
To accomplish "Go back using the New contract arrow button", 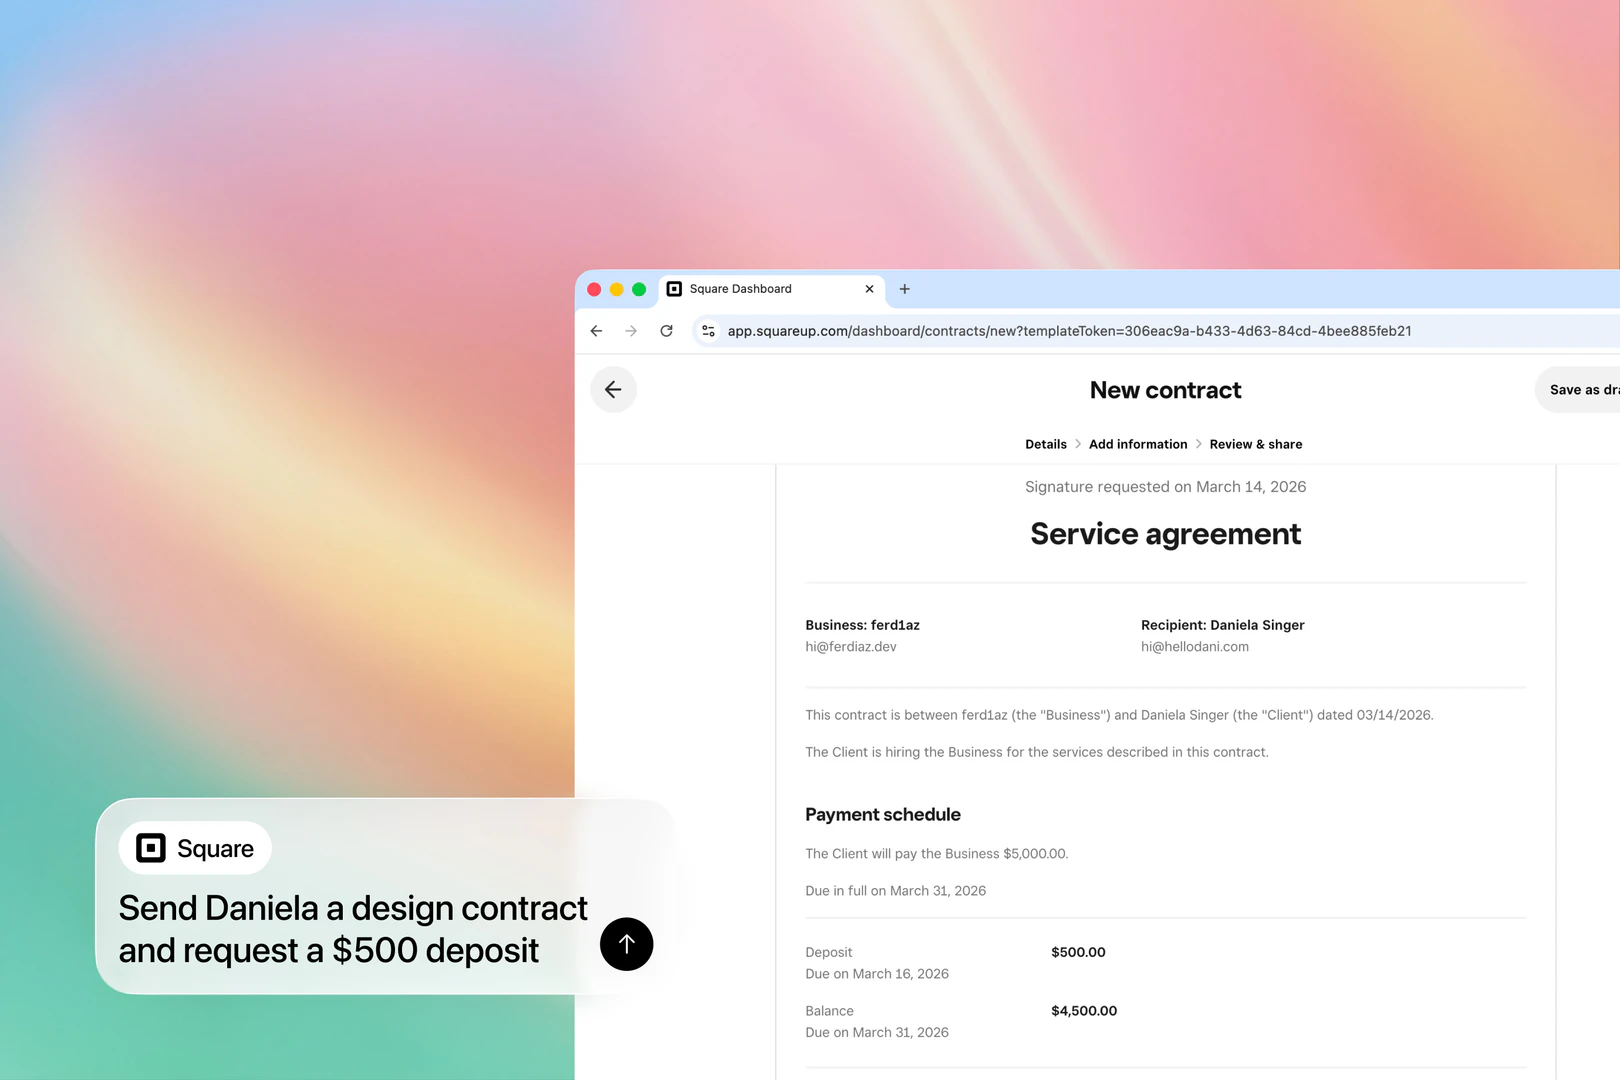I will pos(613,390).
